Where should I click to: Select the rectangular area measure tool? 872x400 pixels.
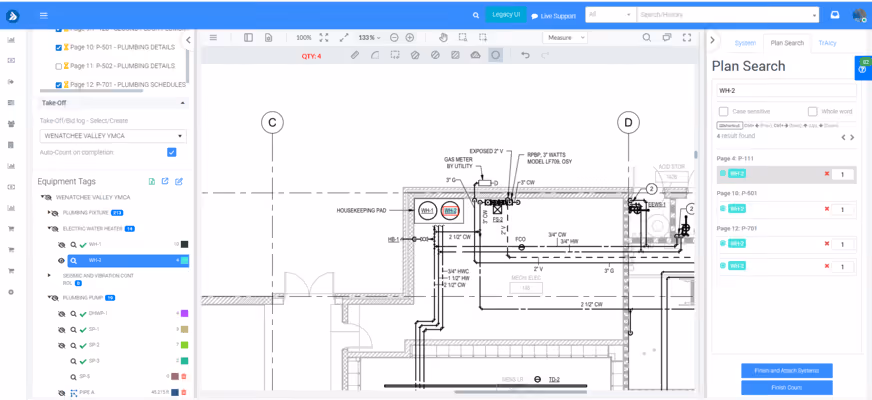395,55
